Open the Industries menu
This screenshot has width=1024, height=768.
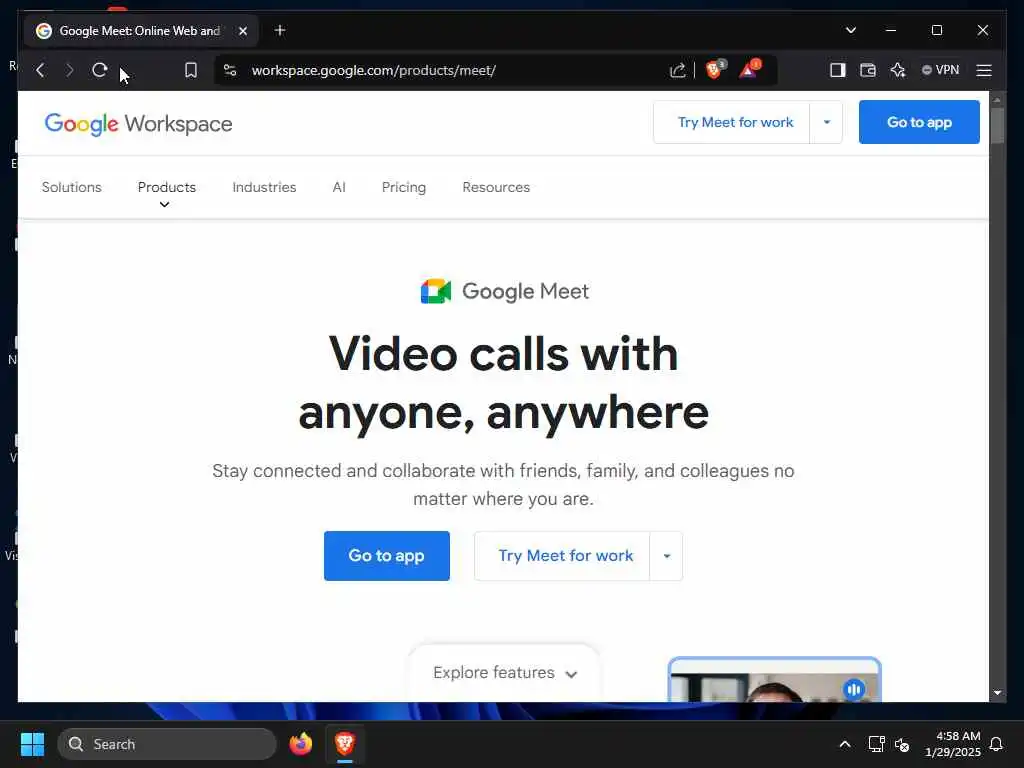pyautogui.click(x=264, y=187)
